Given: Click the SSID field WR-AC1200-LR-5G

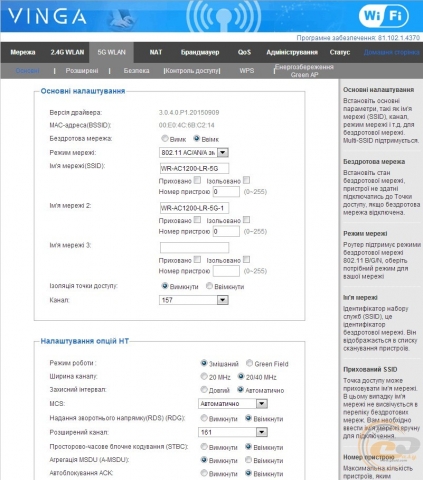Looking at the screenshot, I should pyautogui.click(x=194, y=168).
